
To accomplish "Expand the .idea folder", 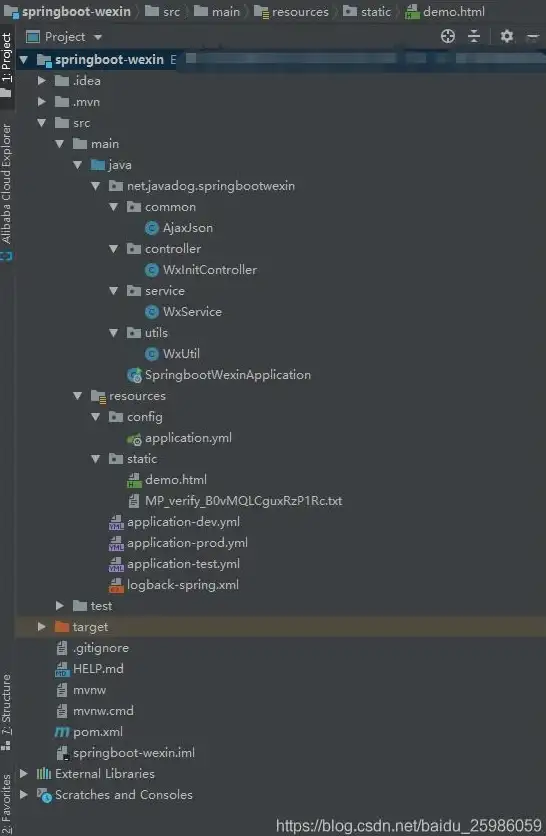I will coord(42,81).
